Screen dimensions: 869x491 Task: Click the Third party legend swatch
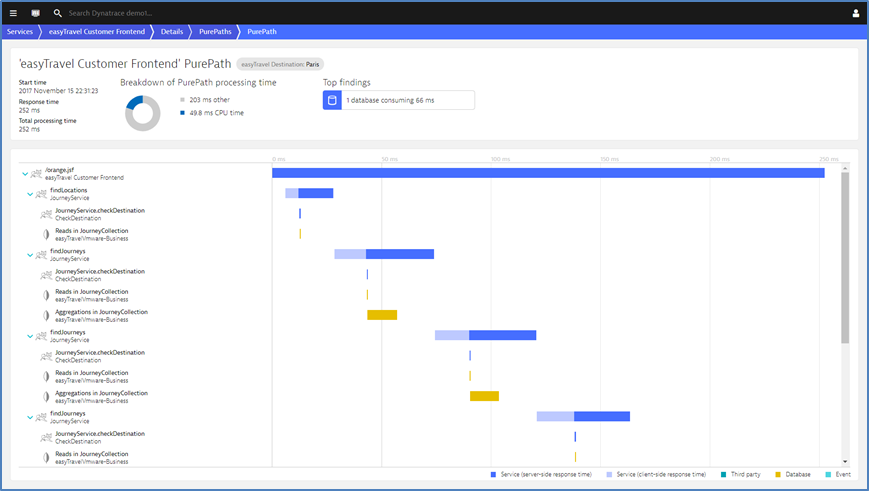pyautogui.click(x=723, y=474)
